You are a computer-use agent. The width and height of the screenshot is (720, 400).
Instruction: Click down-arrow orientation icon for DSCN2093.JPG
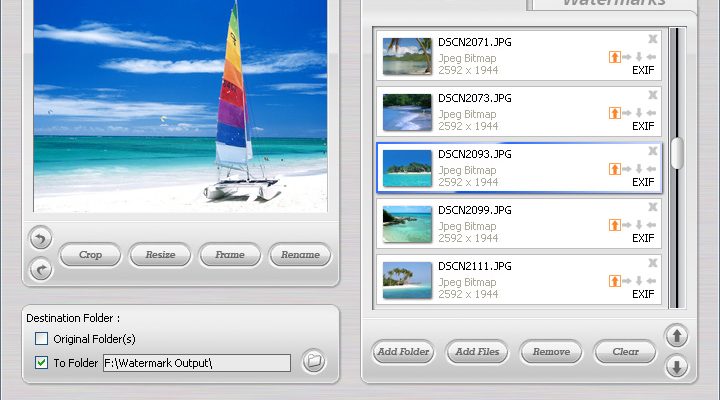tap(639, 169)
